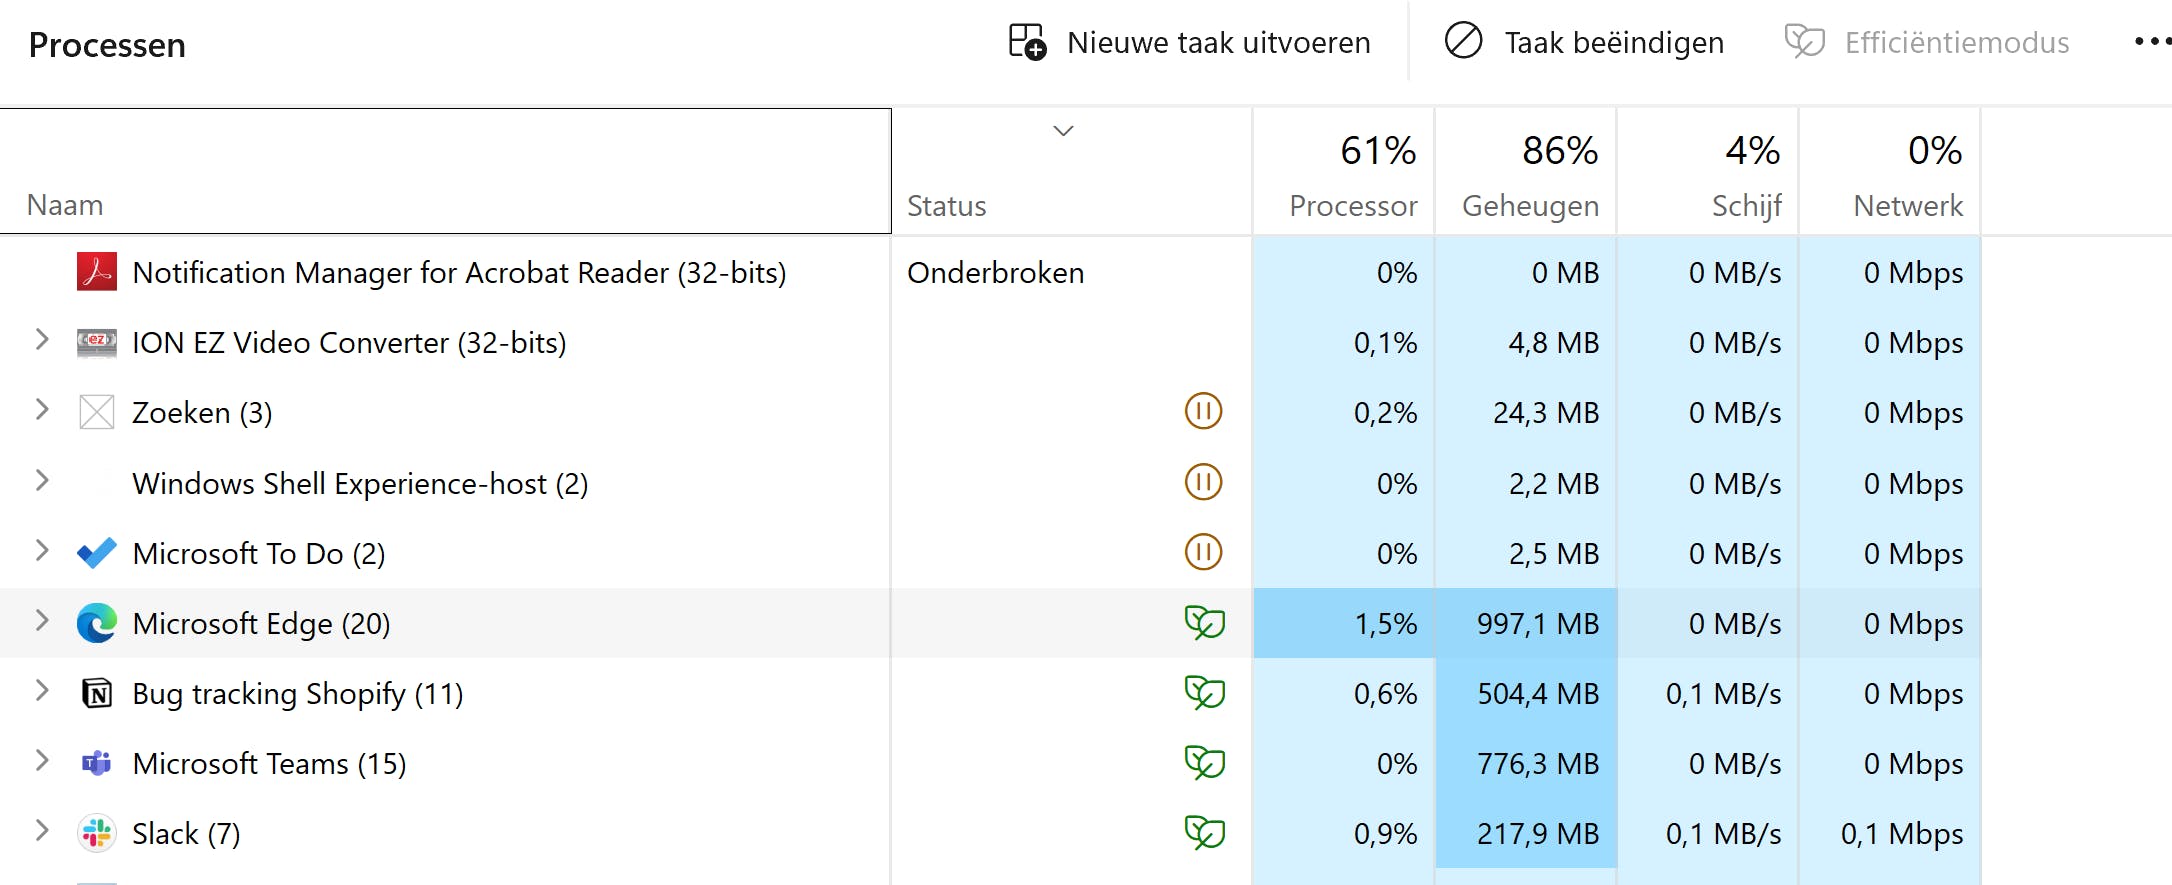Expand the Microsoft Edge process group
This screenshot has height=885, width=2172.
[x=42, y=621]
